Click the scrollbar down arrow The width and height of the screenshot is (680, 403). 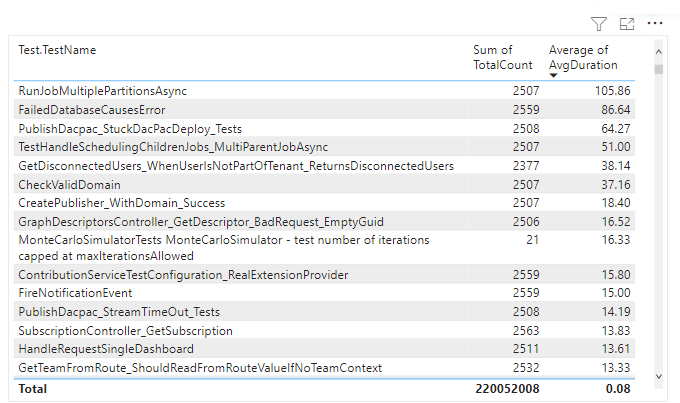click(x=658, y=376)
